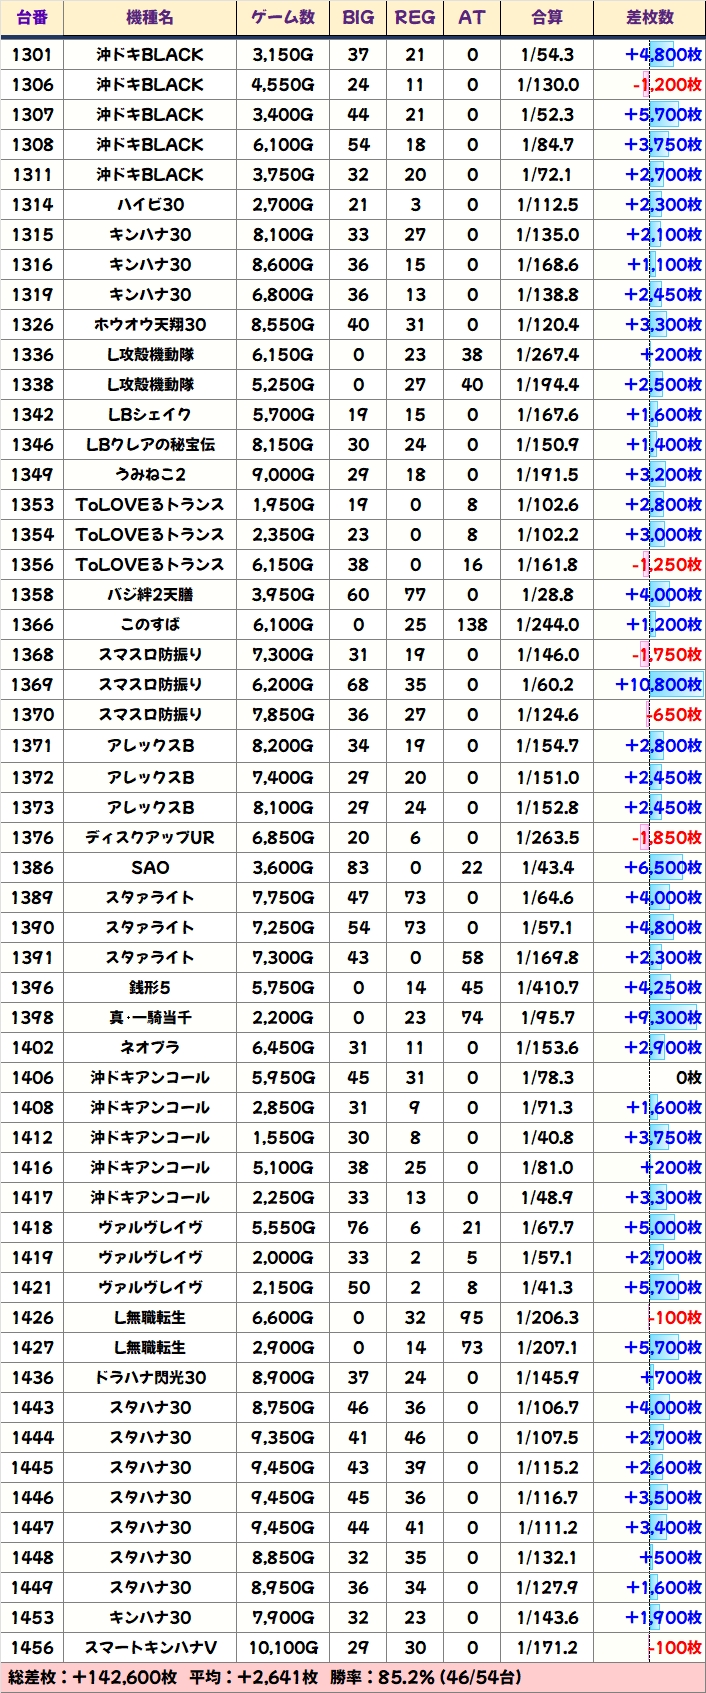The height and width of the screenshot is (1693, 706).
Task: Click the 1/410.7 combined probability cell
Action: coord(547,988)
